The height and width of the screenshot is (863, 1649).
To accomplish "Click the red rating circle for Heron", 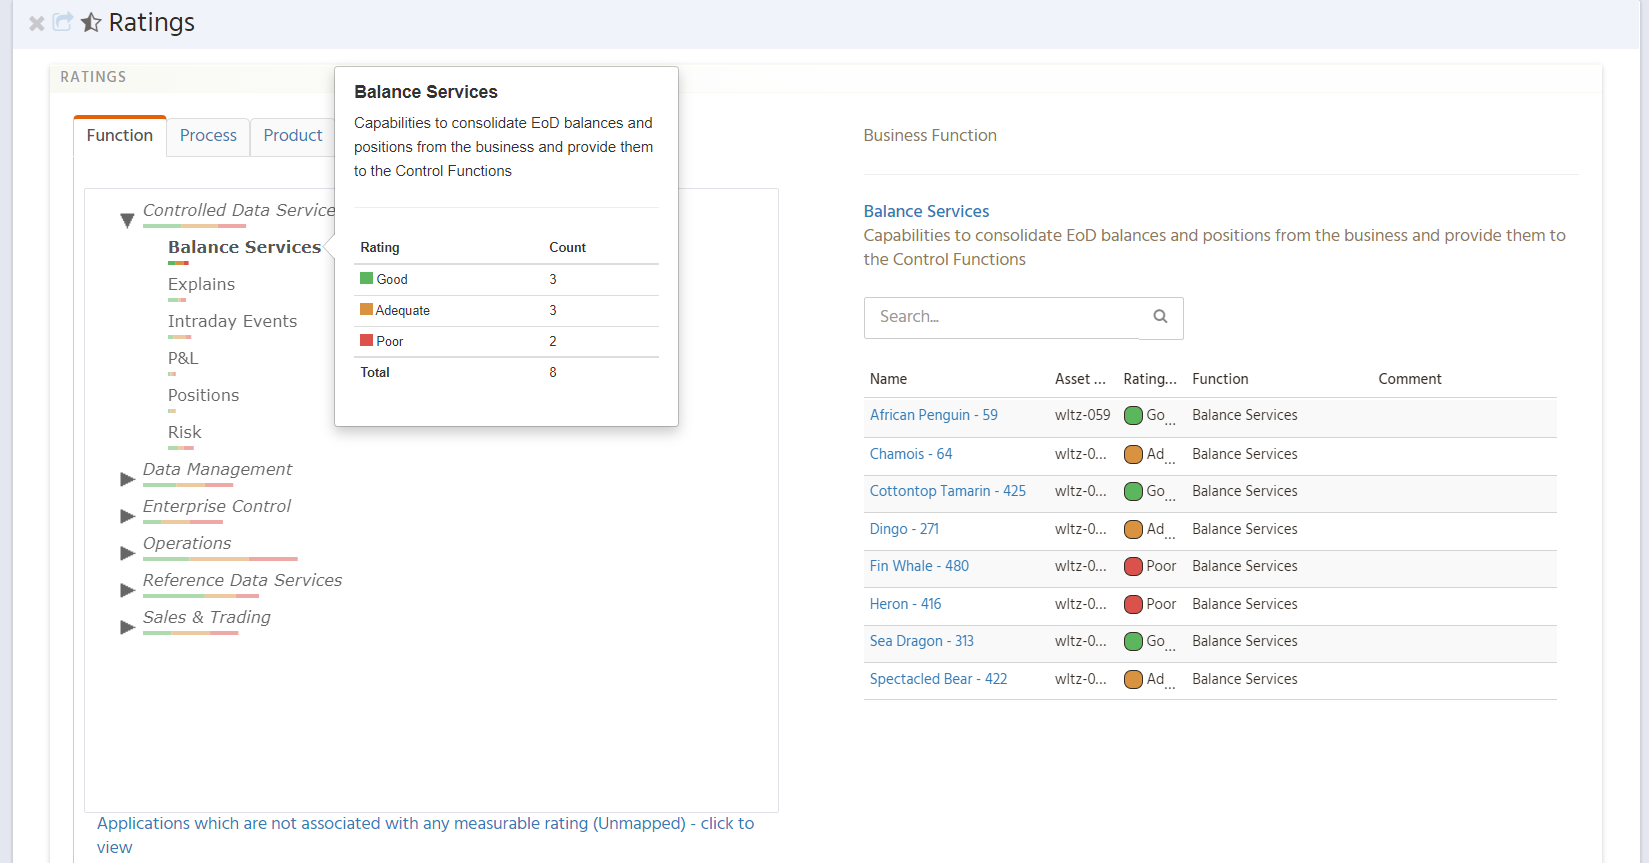I will point(1133,605).
